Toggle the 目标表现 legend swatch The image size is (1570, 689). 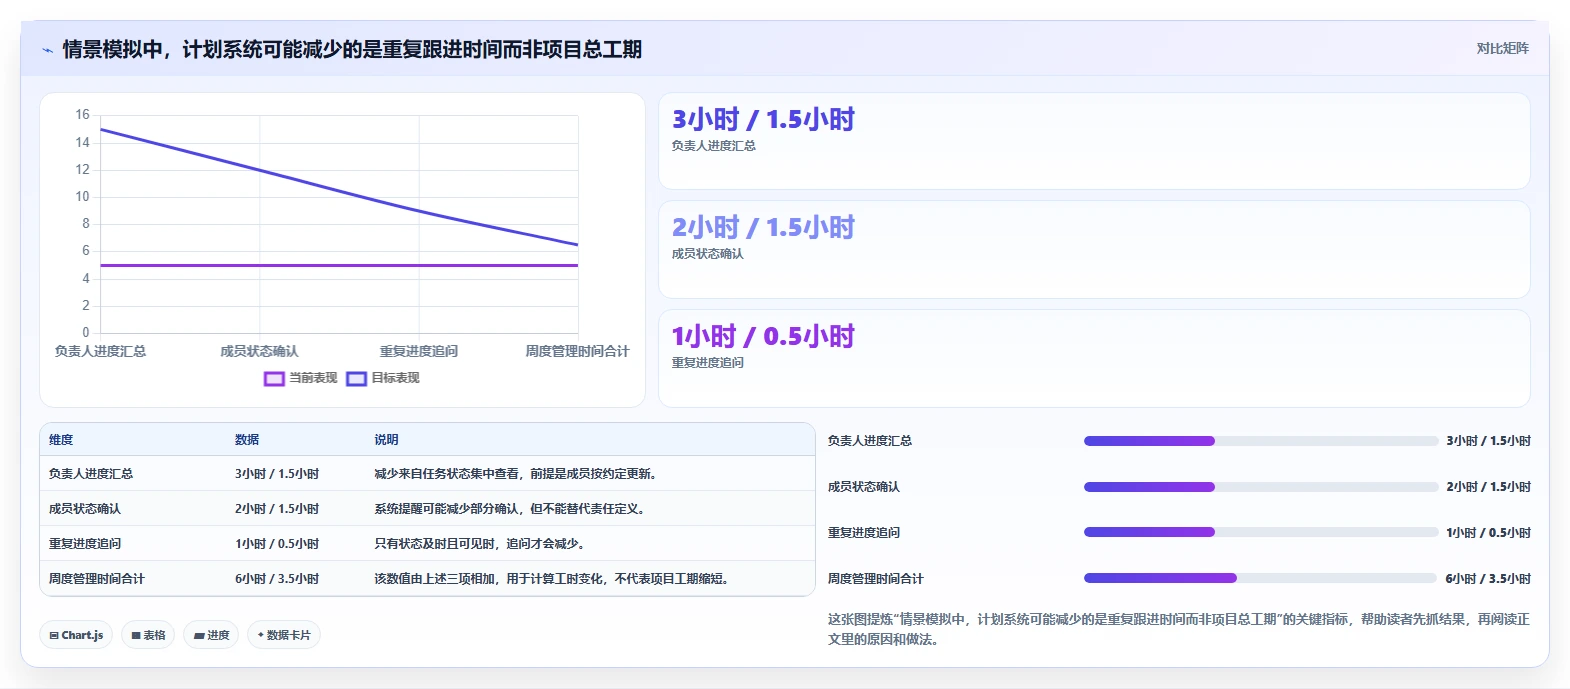coord(356,379)
